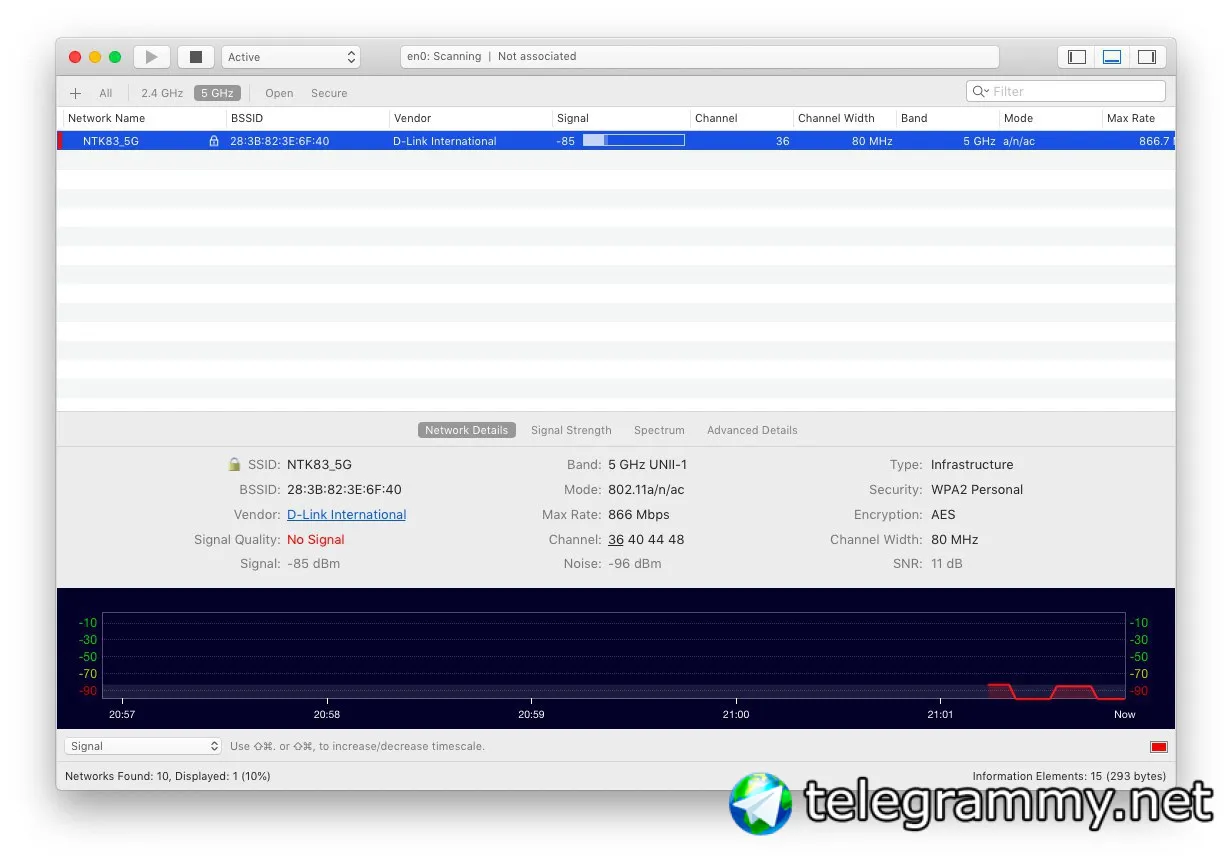Click the red graph color swatch
Image resolution: width=1232 pixels, height=864 pixels.
[1159, 747]
